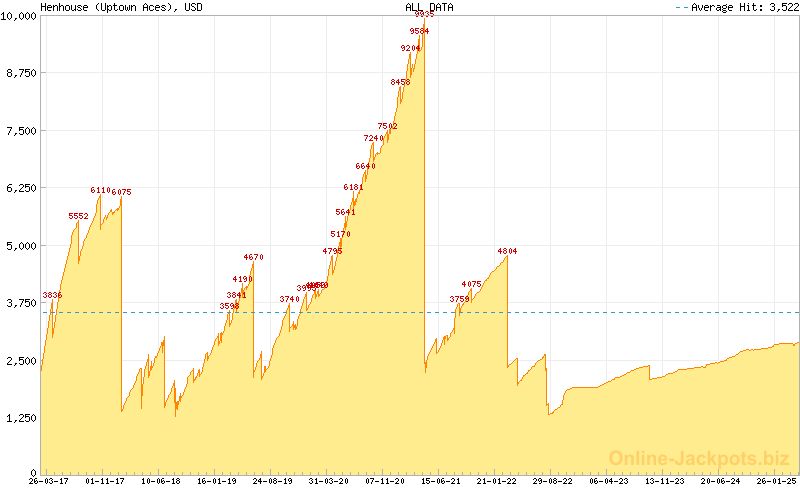
Task: Click the 15-06-21 date on the x-axis
Action: point(440,481)
